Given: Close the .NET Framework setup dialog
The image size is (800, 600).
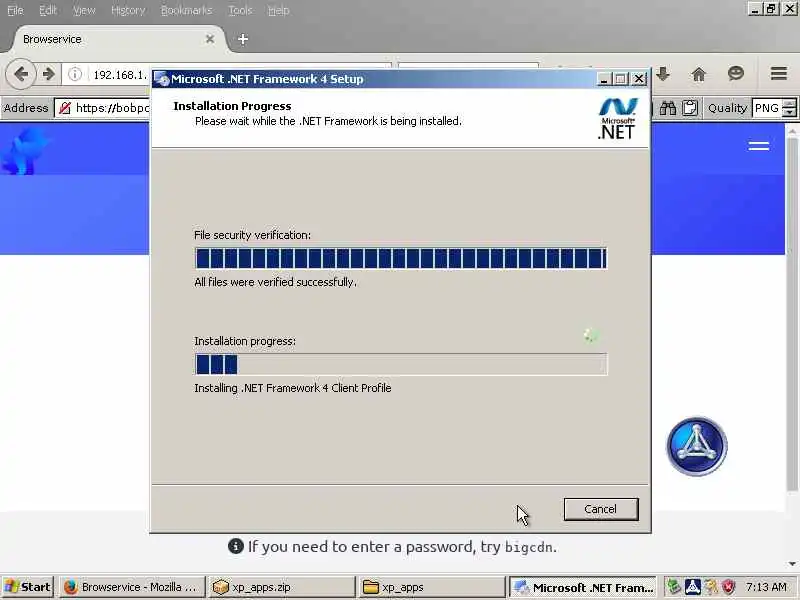Looking at the screenshot, I should 639,79.
